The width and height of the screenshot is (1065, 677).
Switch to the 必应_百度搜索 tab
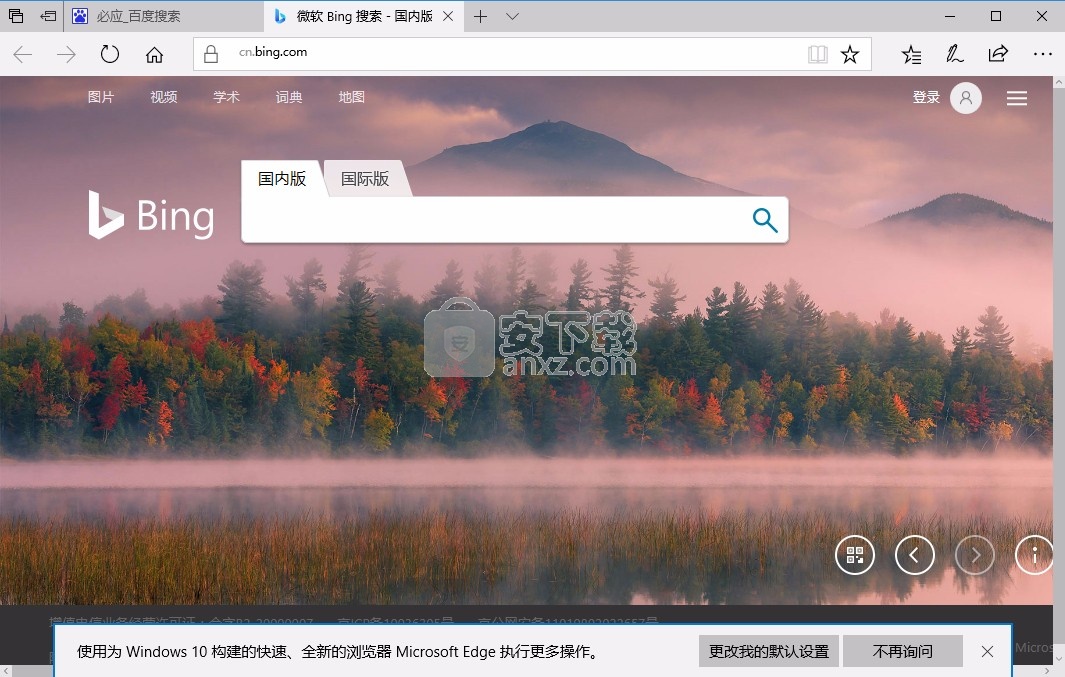[x=163, y=16]
